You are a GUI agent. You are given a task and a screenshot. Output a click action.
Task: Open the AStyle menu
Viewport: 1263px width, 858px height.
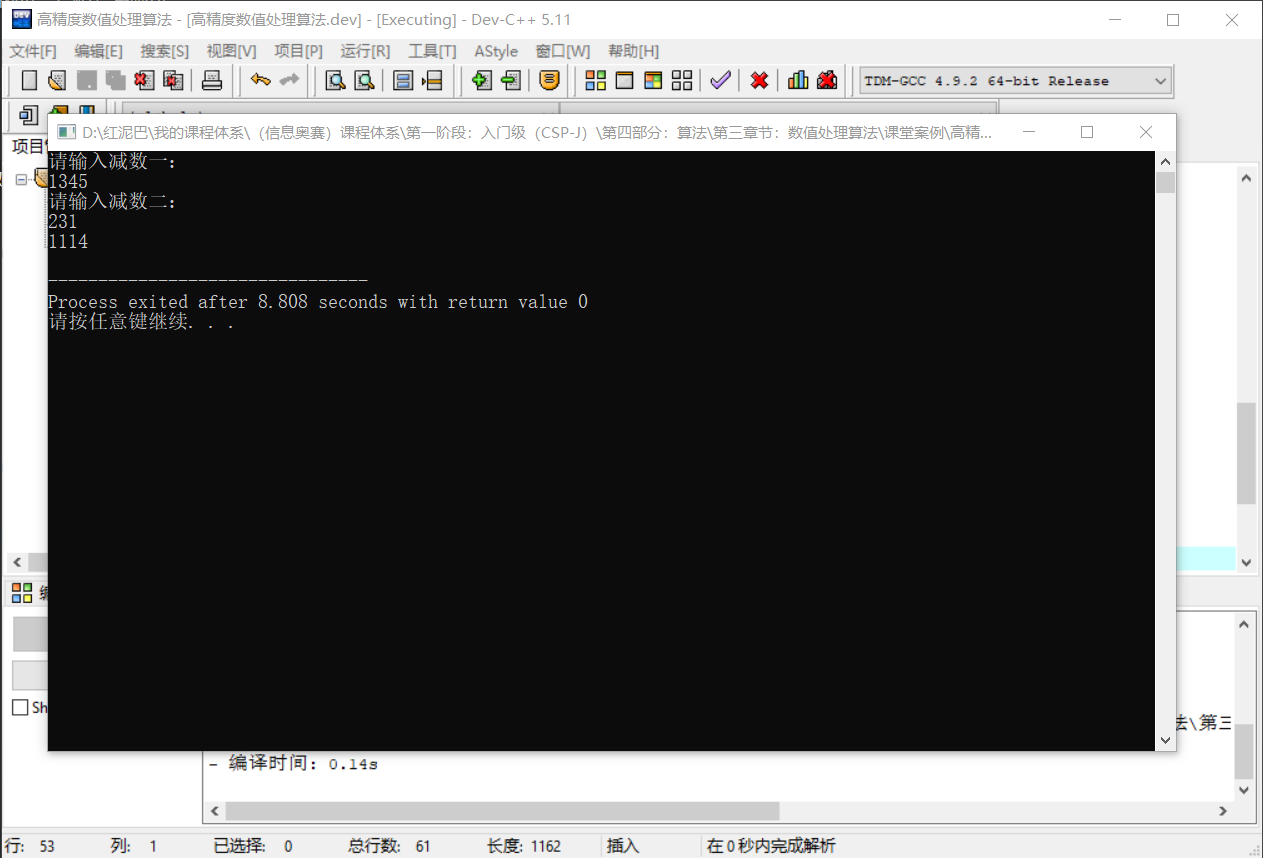[496, 51]
